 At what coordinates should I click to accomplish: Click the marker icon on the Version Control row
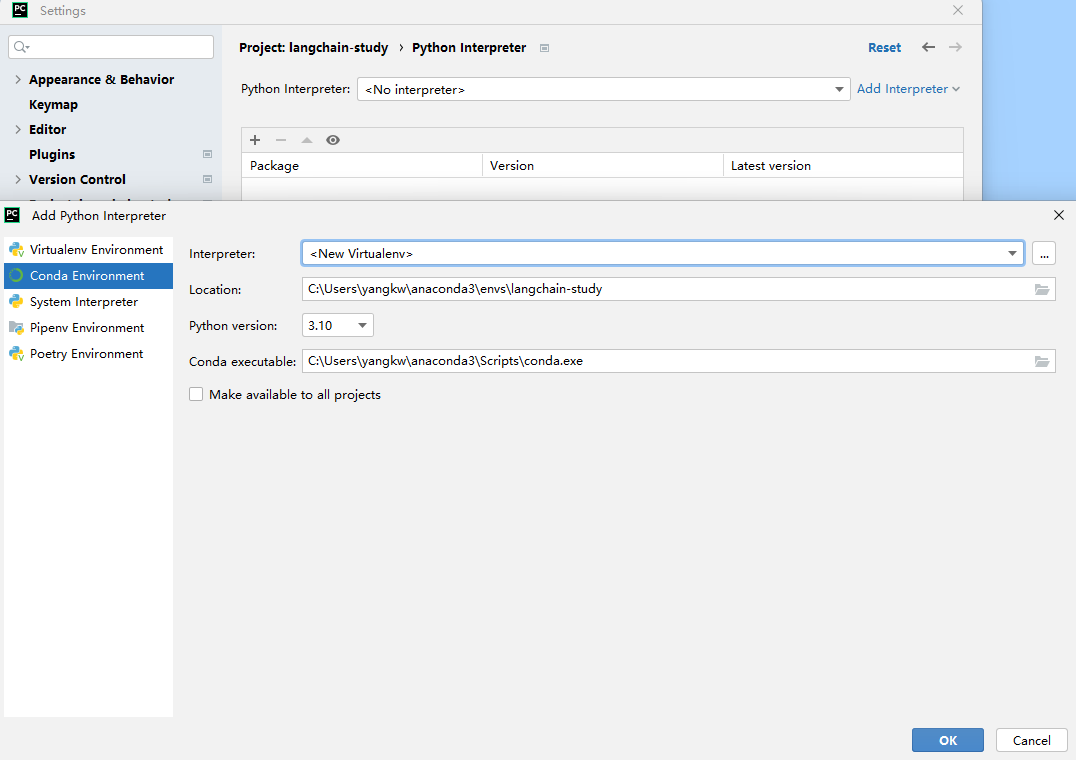pyautogui.click(x=207, y=179)
